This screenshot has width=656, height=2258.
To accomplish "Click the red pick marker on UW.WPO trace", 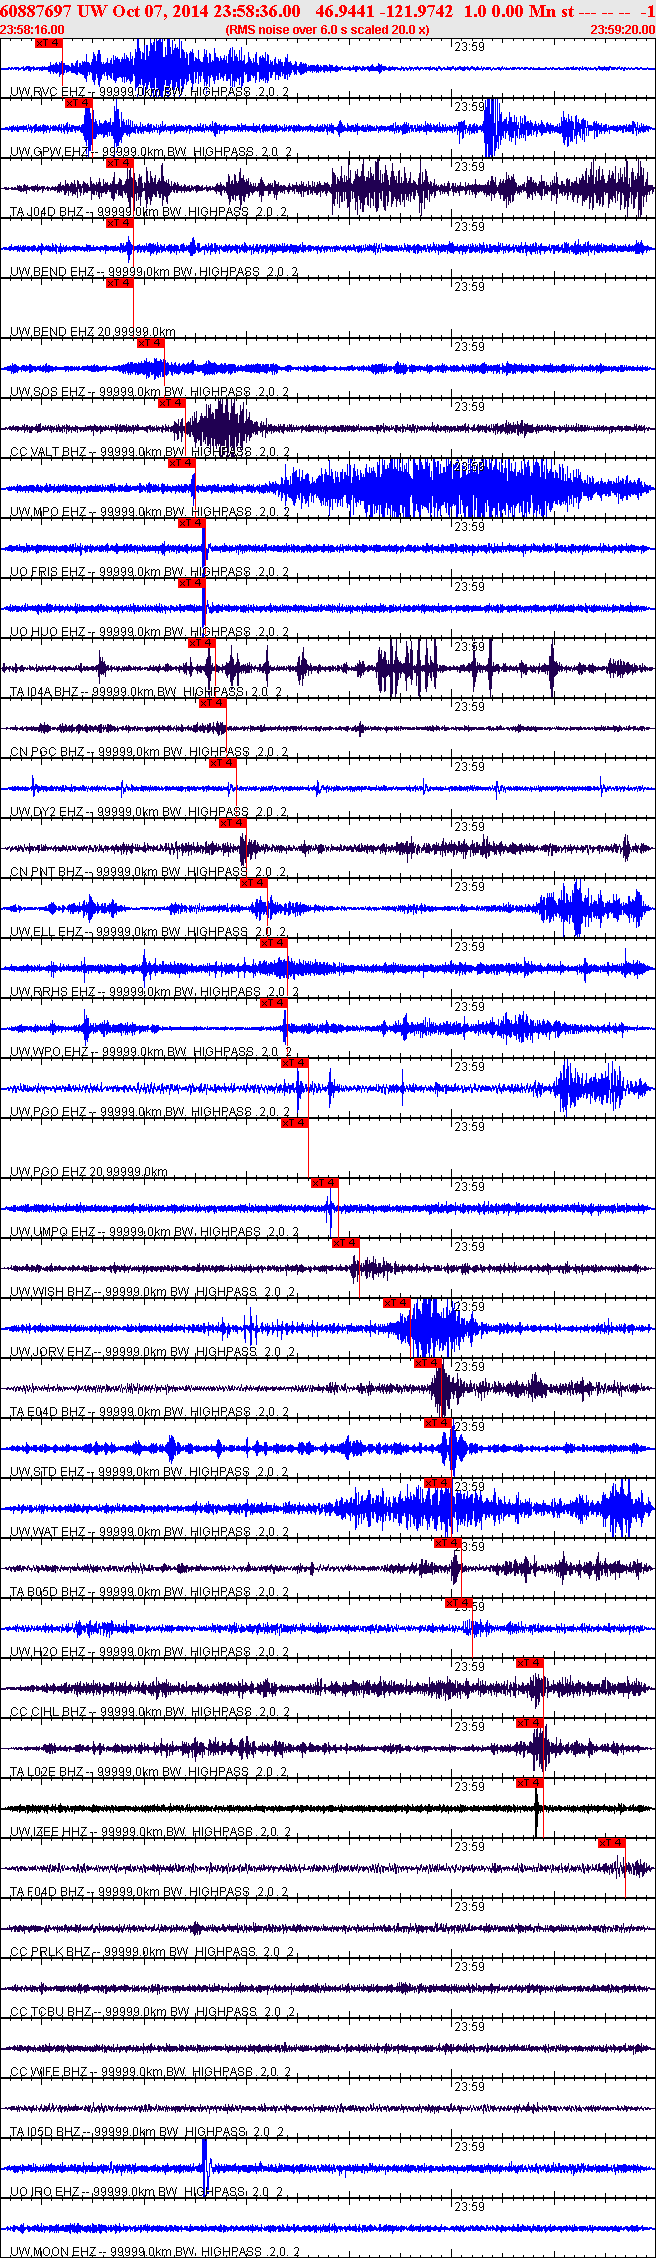I will click(274, 1003).
